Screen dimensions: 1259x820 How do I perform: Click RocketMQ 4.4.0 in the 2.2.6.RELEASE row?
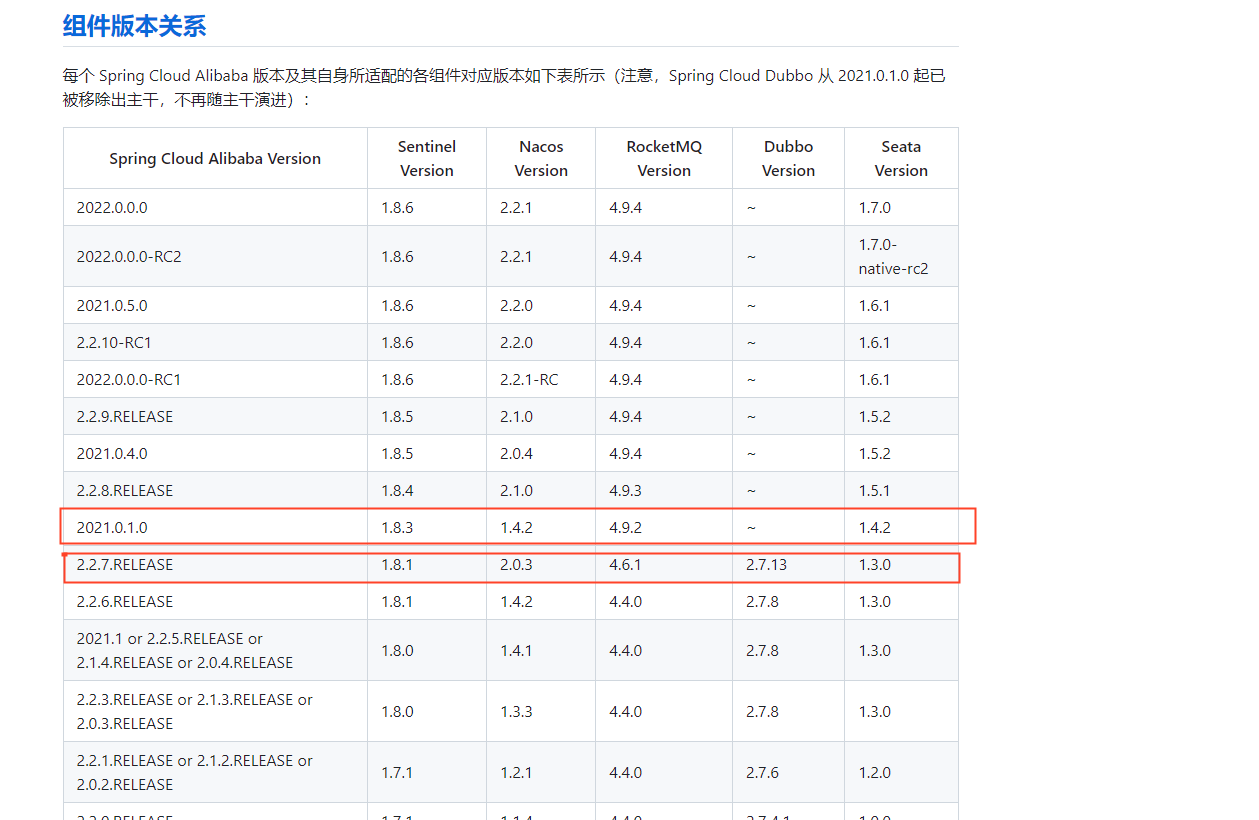[x=625, y=601]
